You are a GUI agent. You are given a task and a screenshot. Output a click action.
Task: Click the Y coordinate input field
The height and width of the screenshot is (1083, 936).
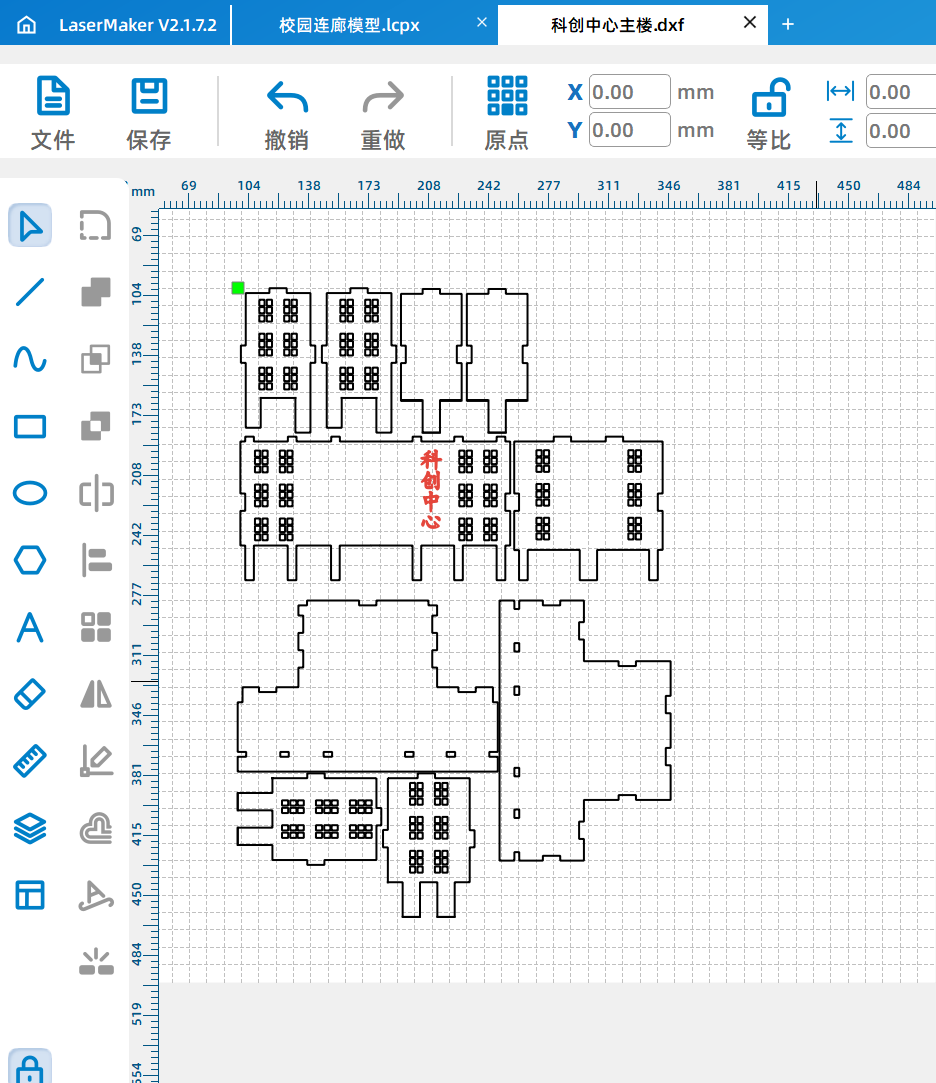pos(629,130)
